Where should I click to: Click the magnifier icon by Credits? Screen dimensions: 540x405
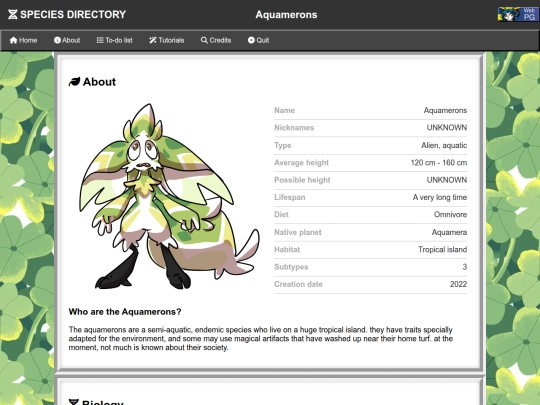204,40
